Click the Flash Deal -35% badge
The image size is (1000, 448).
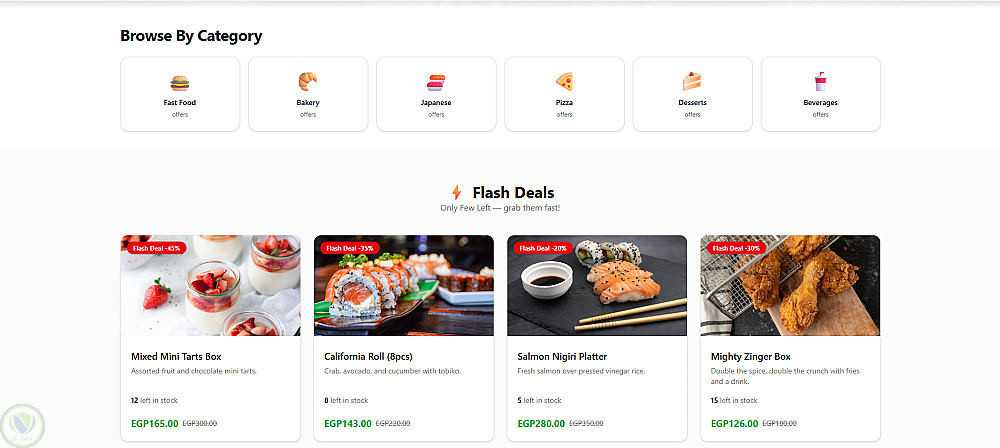(350, 248)
